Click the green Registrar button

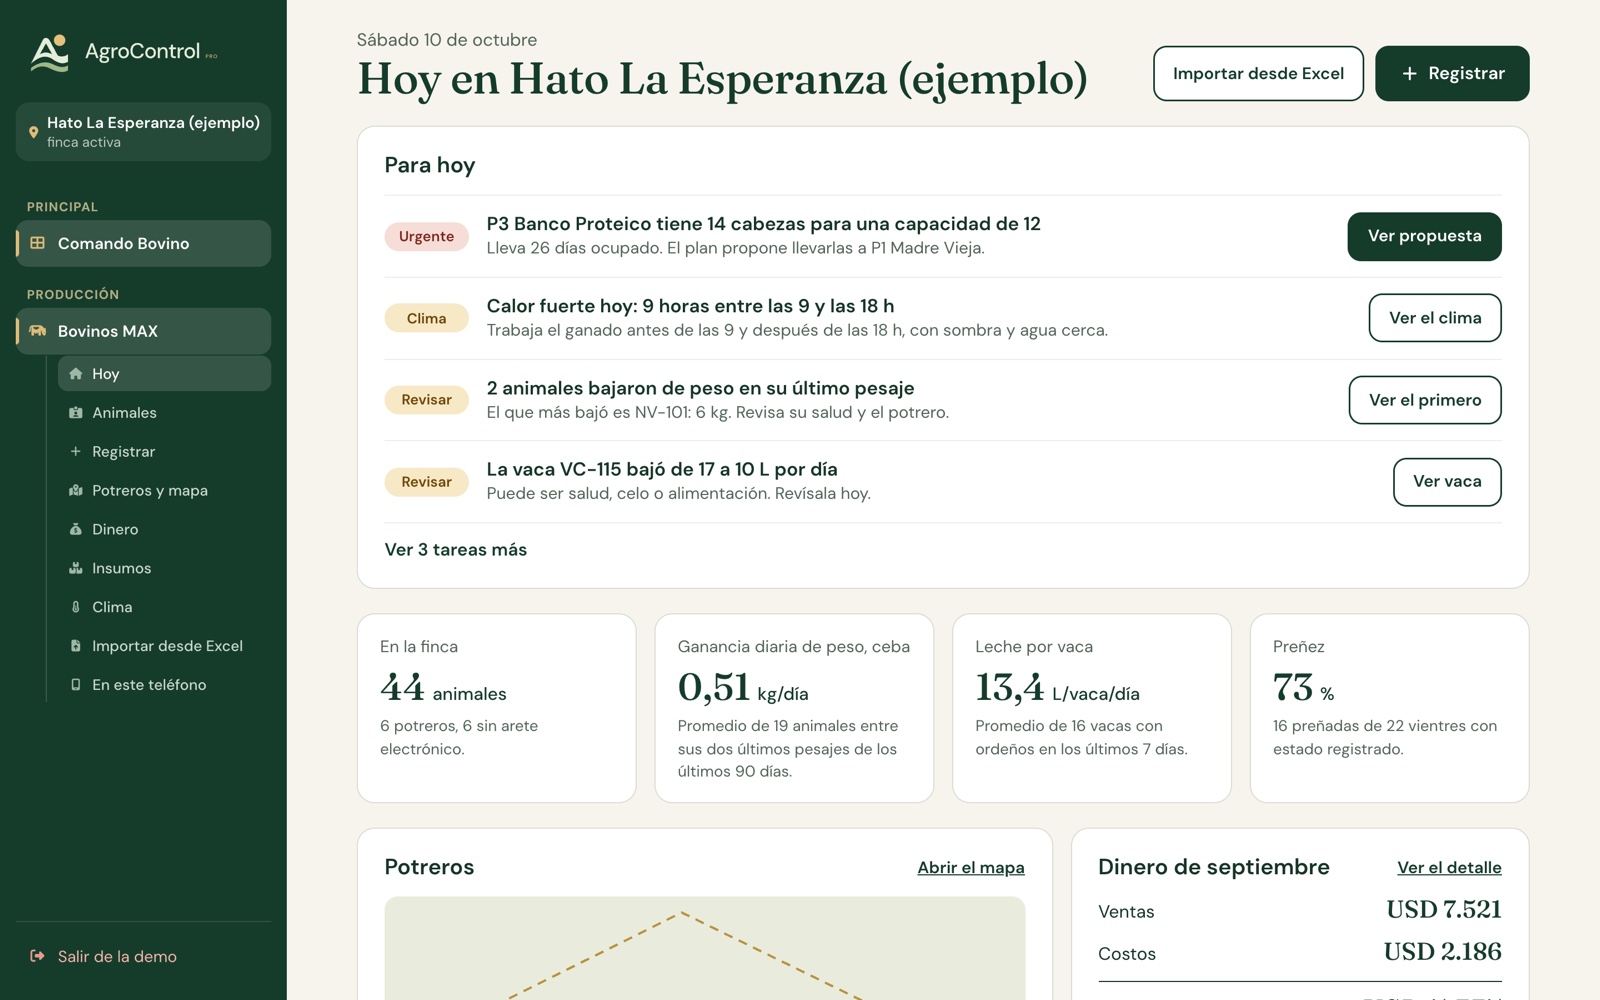pos(1452,73)
